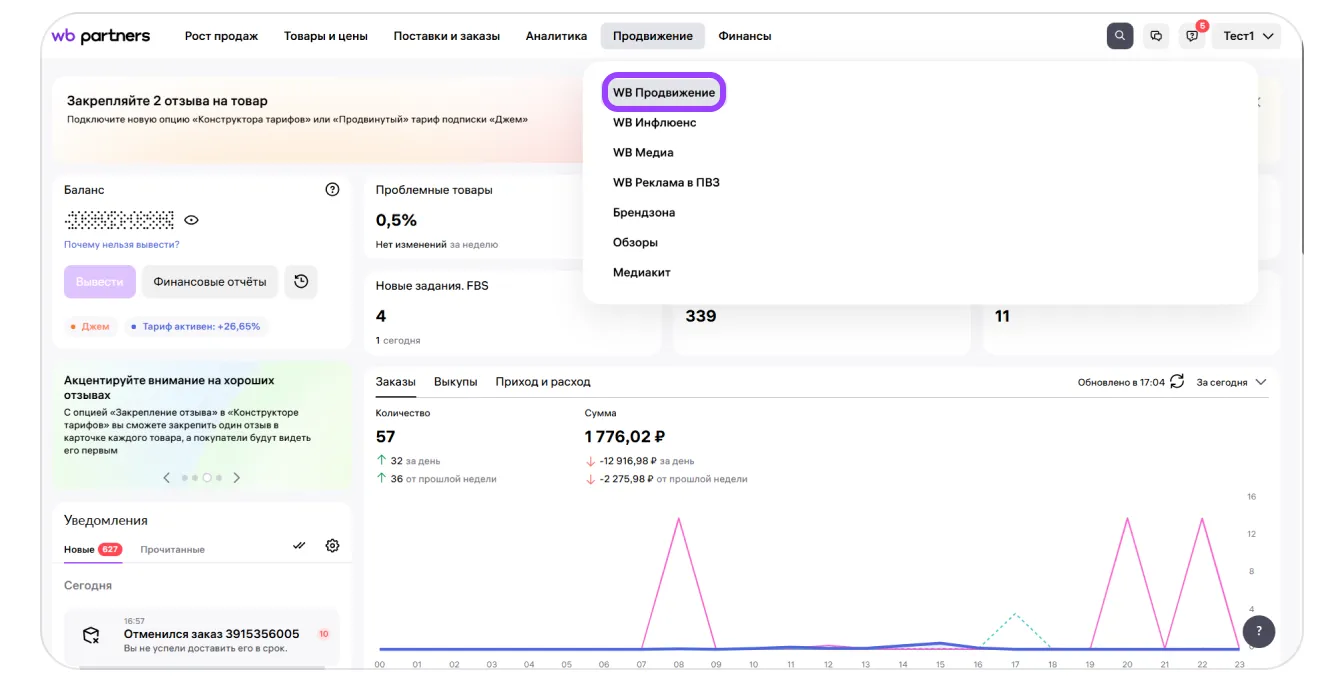Go to the previous banner slide arrow
Viewport: 1344px width, 680px height.
[x=167, y=478]
